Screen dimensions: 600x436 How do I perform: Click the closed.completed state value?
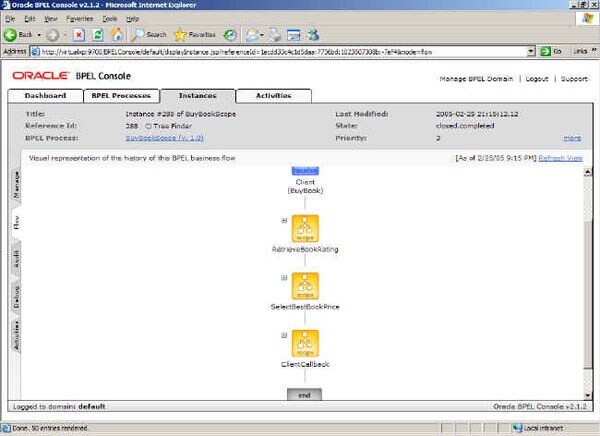pos(465,126)
